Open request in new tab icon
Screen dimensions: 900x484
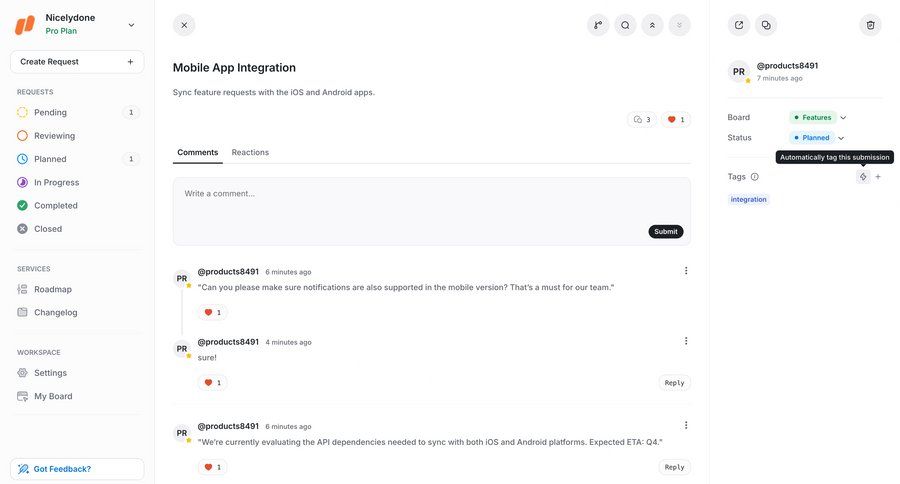(x=739, y=25)
